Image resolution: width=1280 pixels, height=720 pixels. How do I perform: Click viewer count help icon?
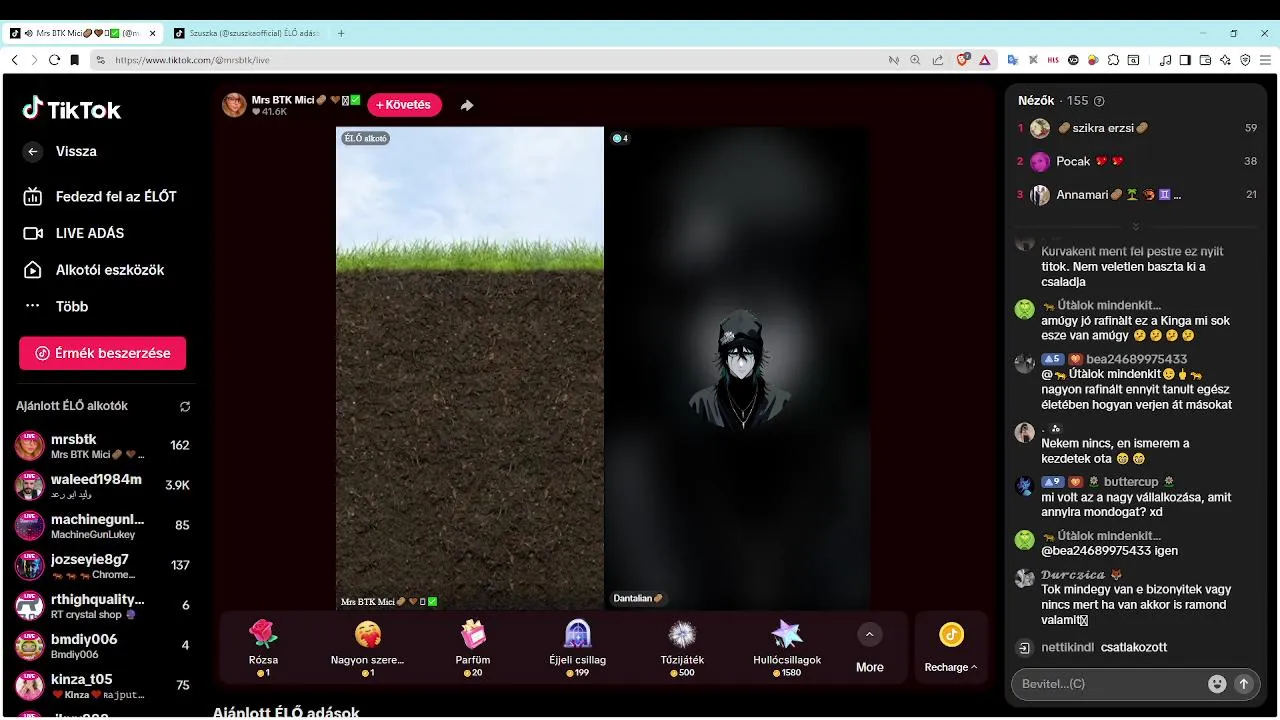click(1100, 101)
